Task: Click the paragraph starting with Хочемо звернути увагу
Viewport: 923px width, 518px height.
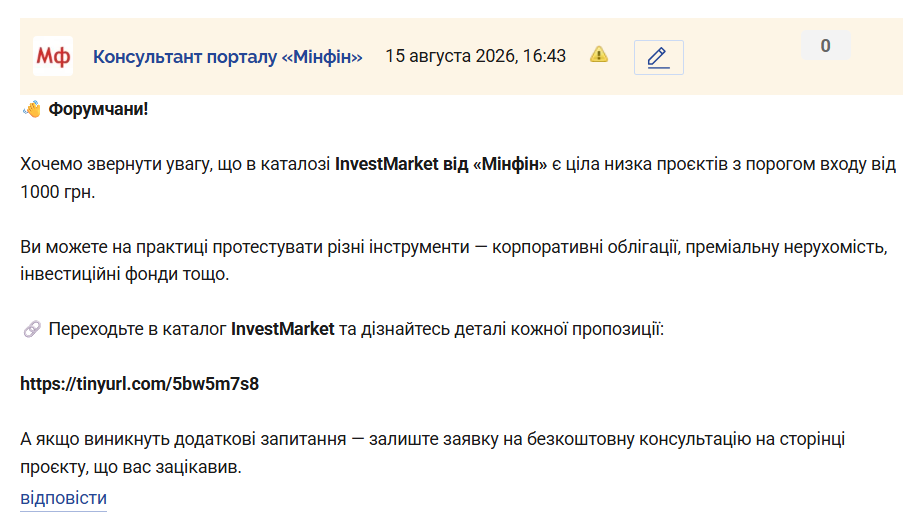Action: 458,178
